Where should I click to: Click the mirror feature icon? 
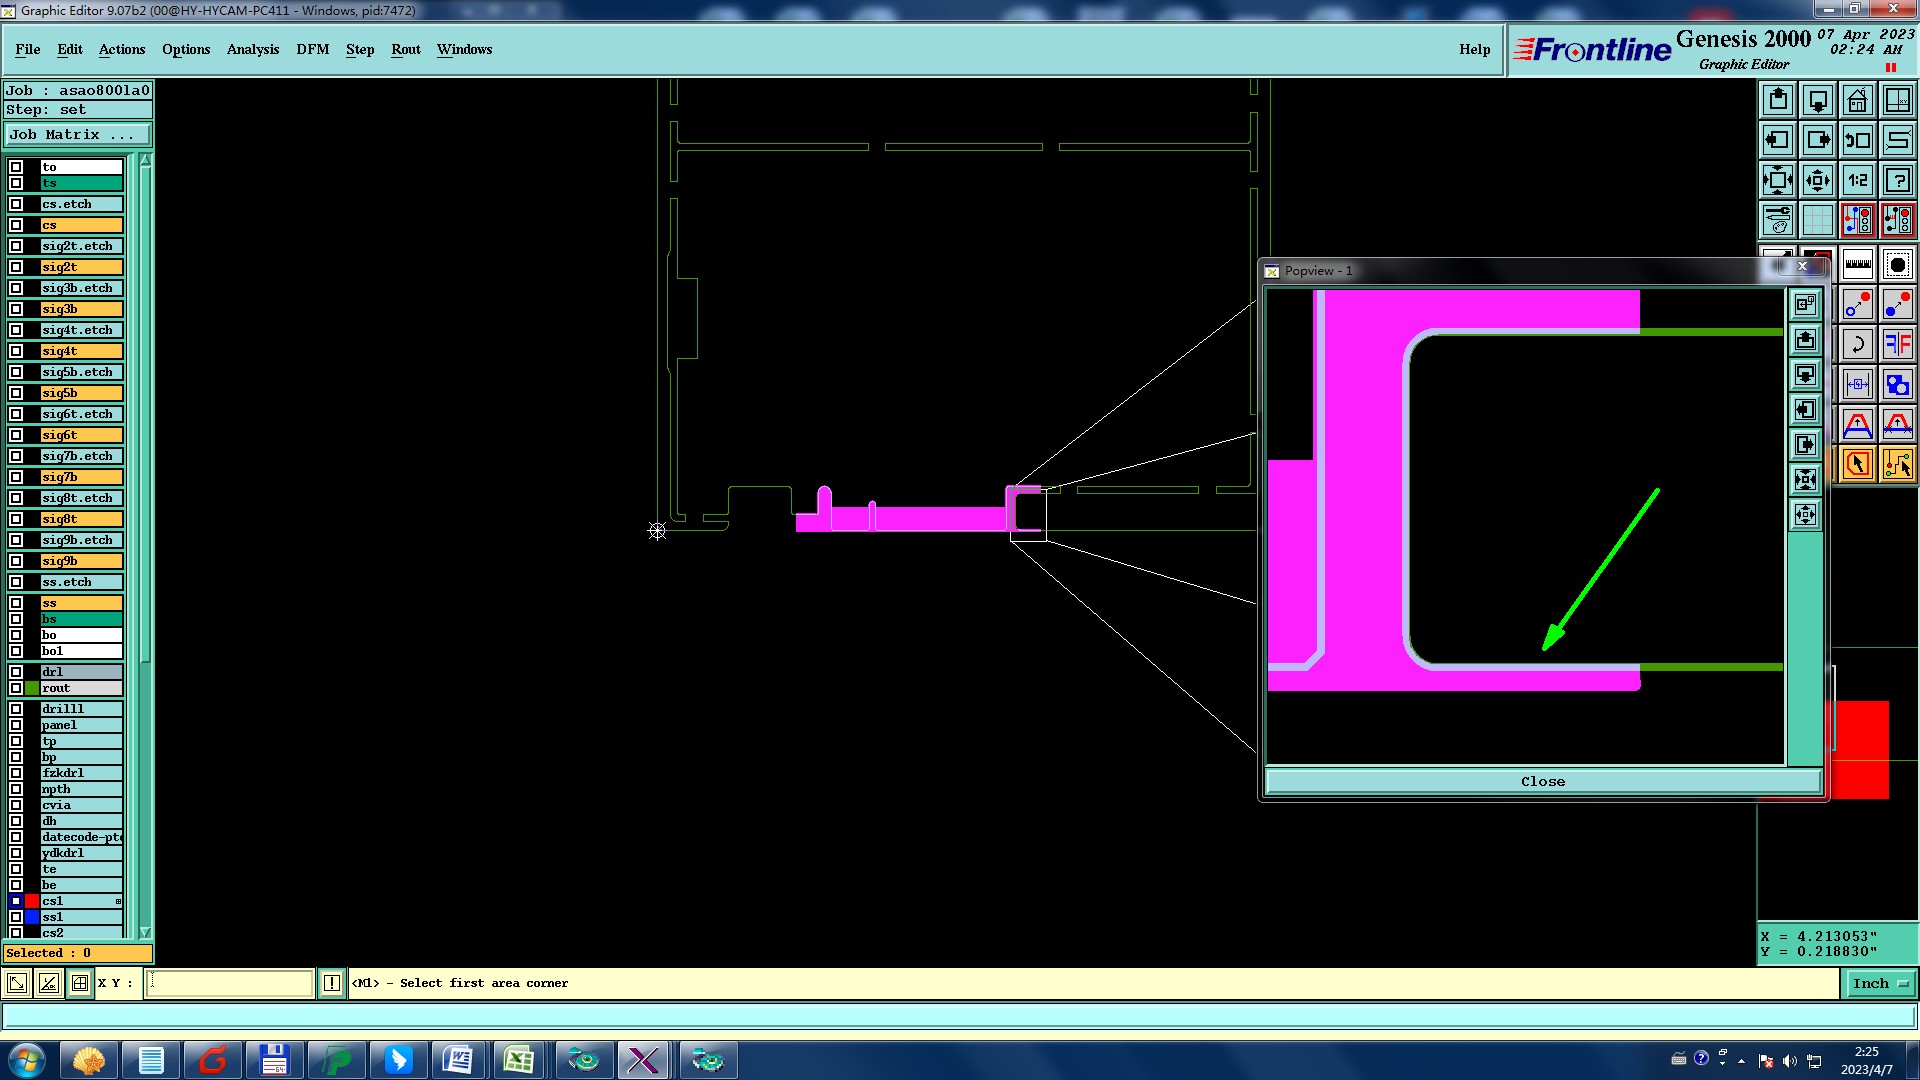pos(1897,345)
